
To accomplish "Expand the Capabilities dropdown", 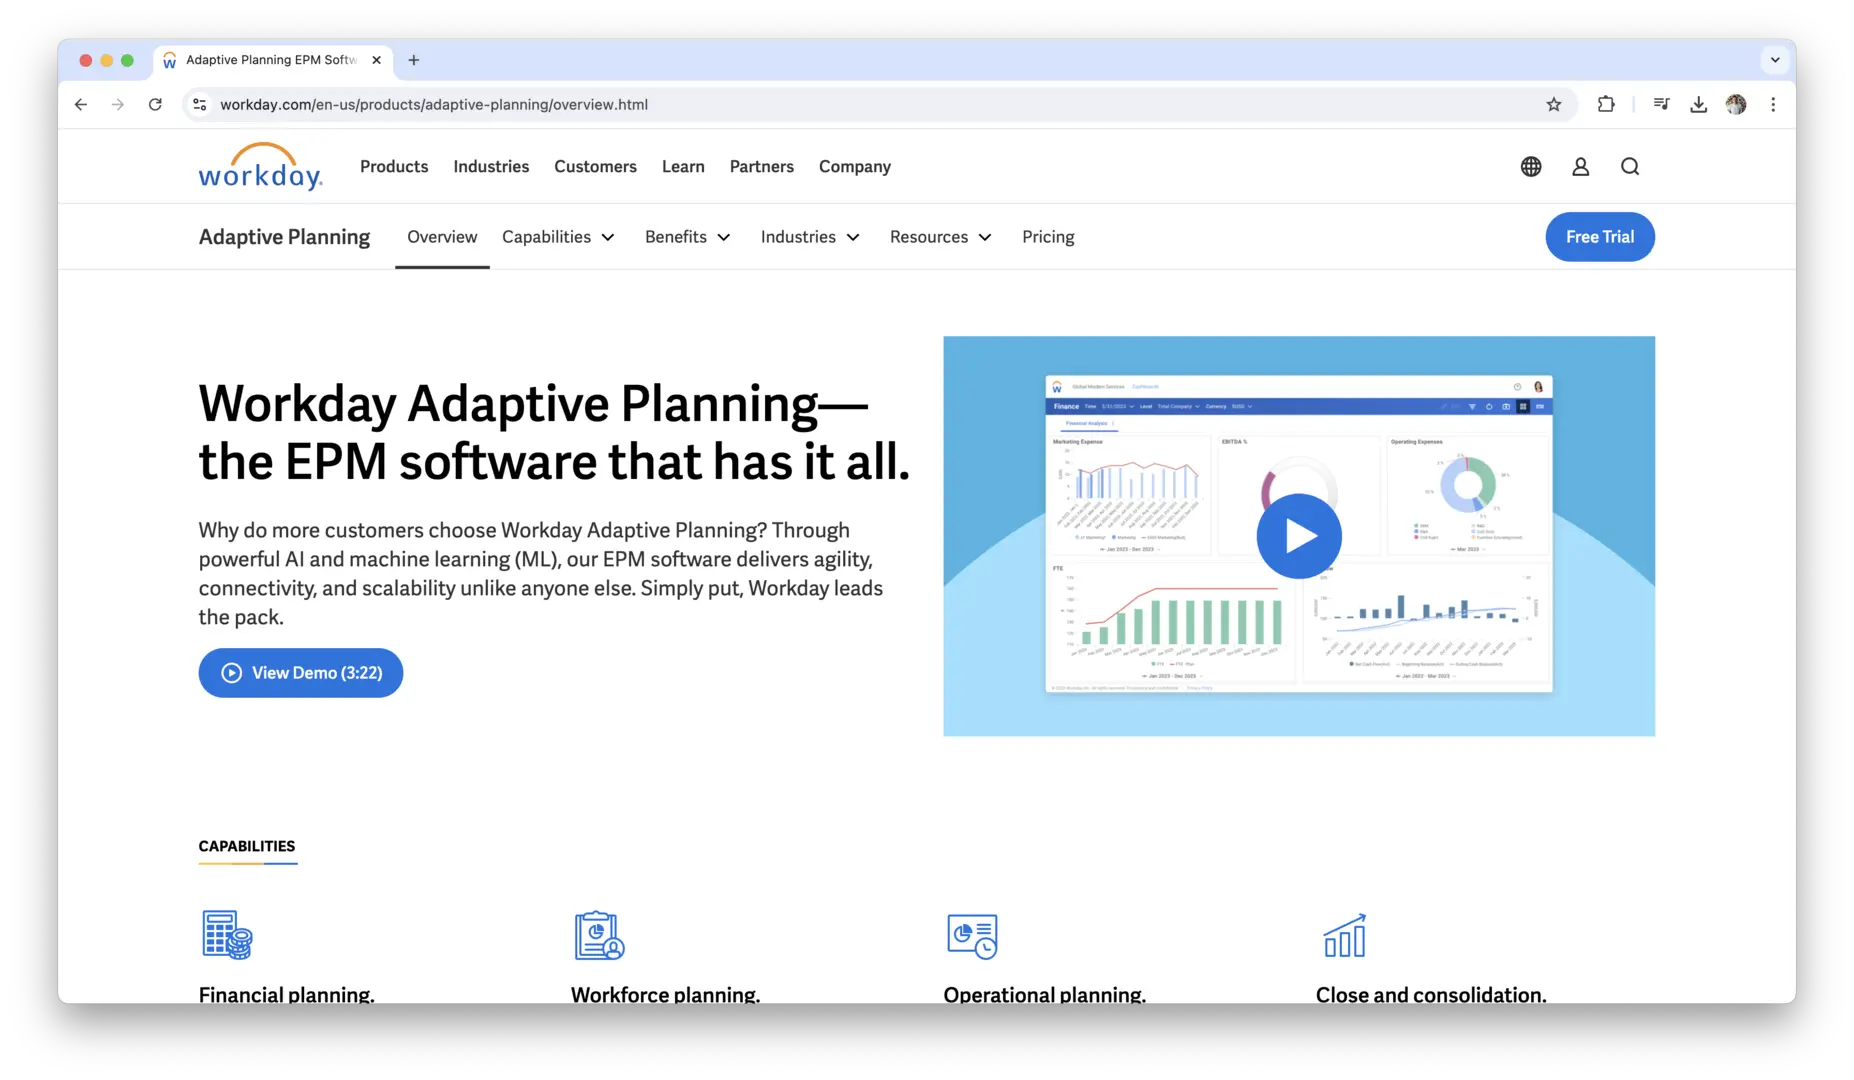I will tap(558, 237).
